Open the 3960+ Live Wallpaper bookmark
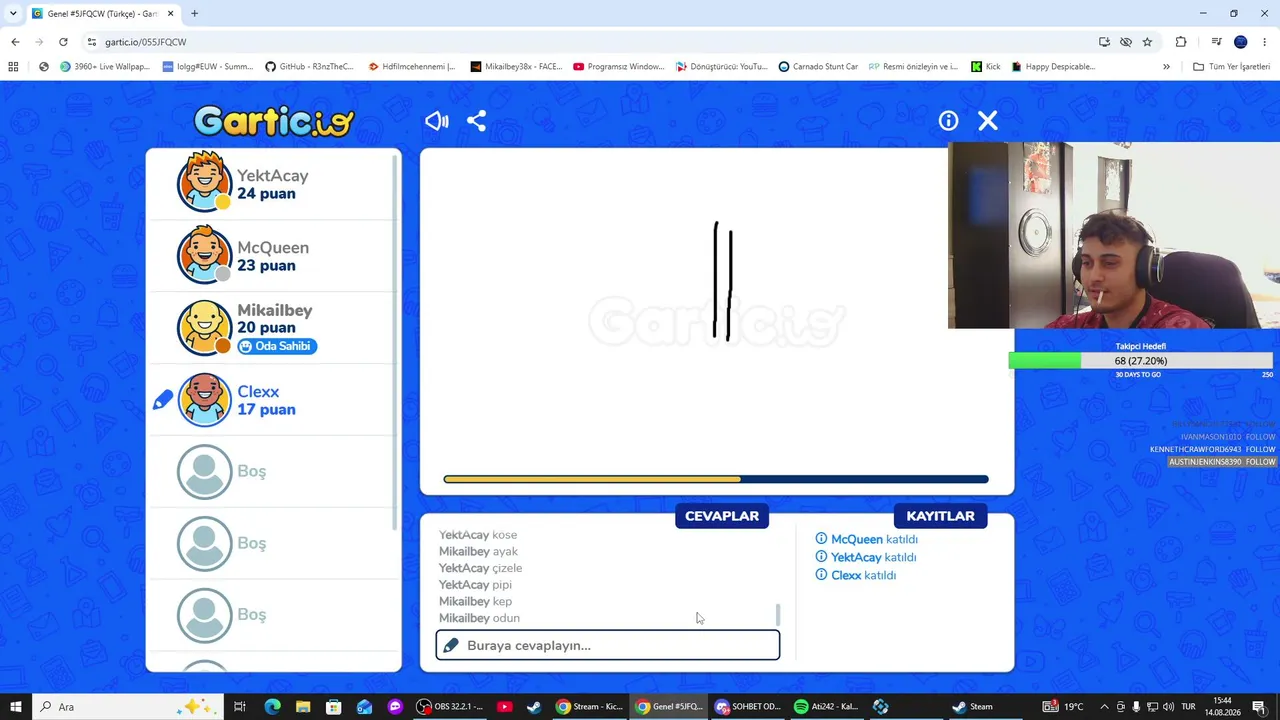The image size is (1280, 720). (x=105, y=67)
